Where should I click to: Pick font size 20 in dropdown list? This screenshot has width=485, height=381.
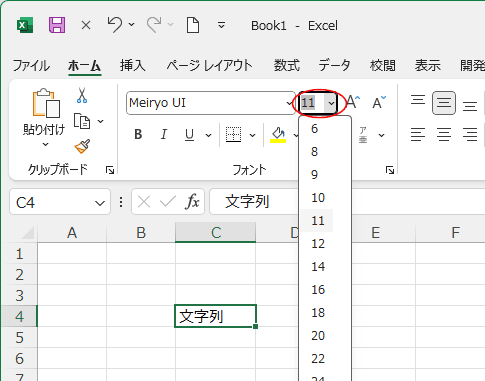(317, 336)
